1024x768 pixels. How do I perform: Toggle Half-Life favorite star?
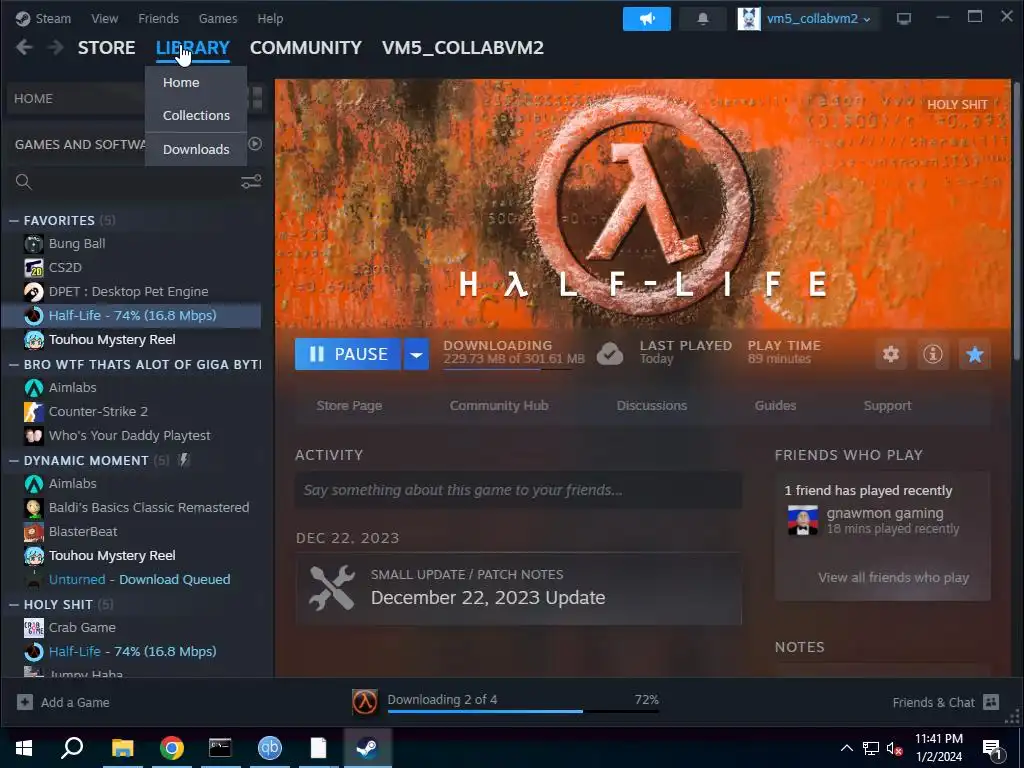pos(974,354)
